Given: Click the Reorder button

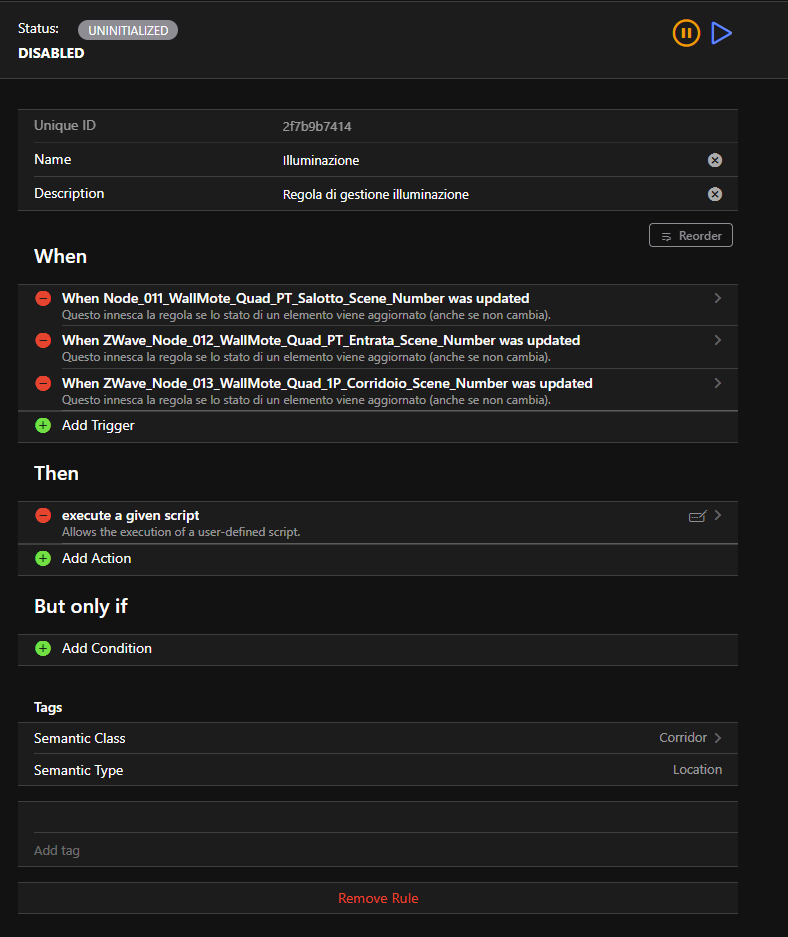Looking at the screenshot, I should click(x=690, y=235).
